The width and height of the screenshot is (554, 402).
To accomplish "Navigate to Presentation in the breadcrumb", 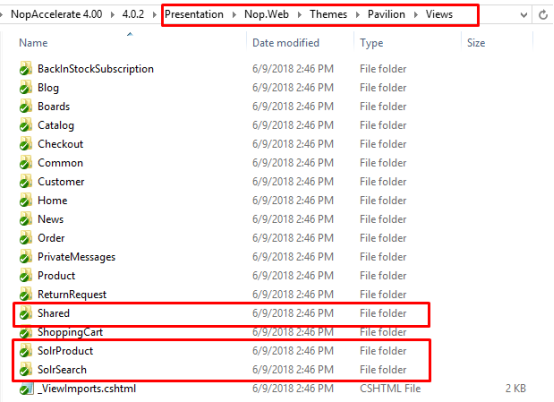I will pos(194,14).
